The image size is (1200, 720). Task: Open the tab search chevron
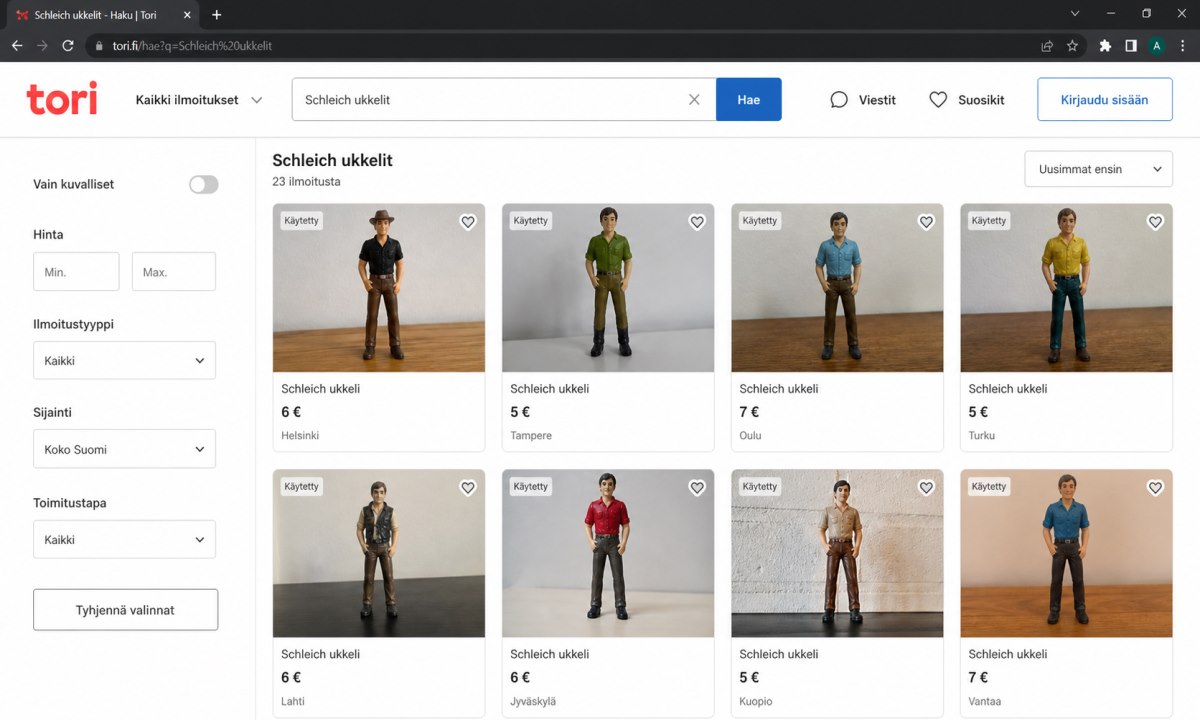click(x=1075, y=14)
